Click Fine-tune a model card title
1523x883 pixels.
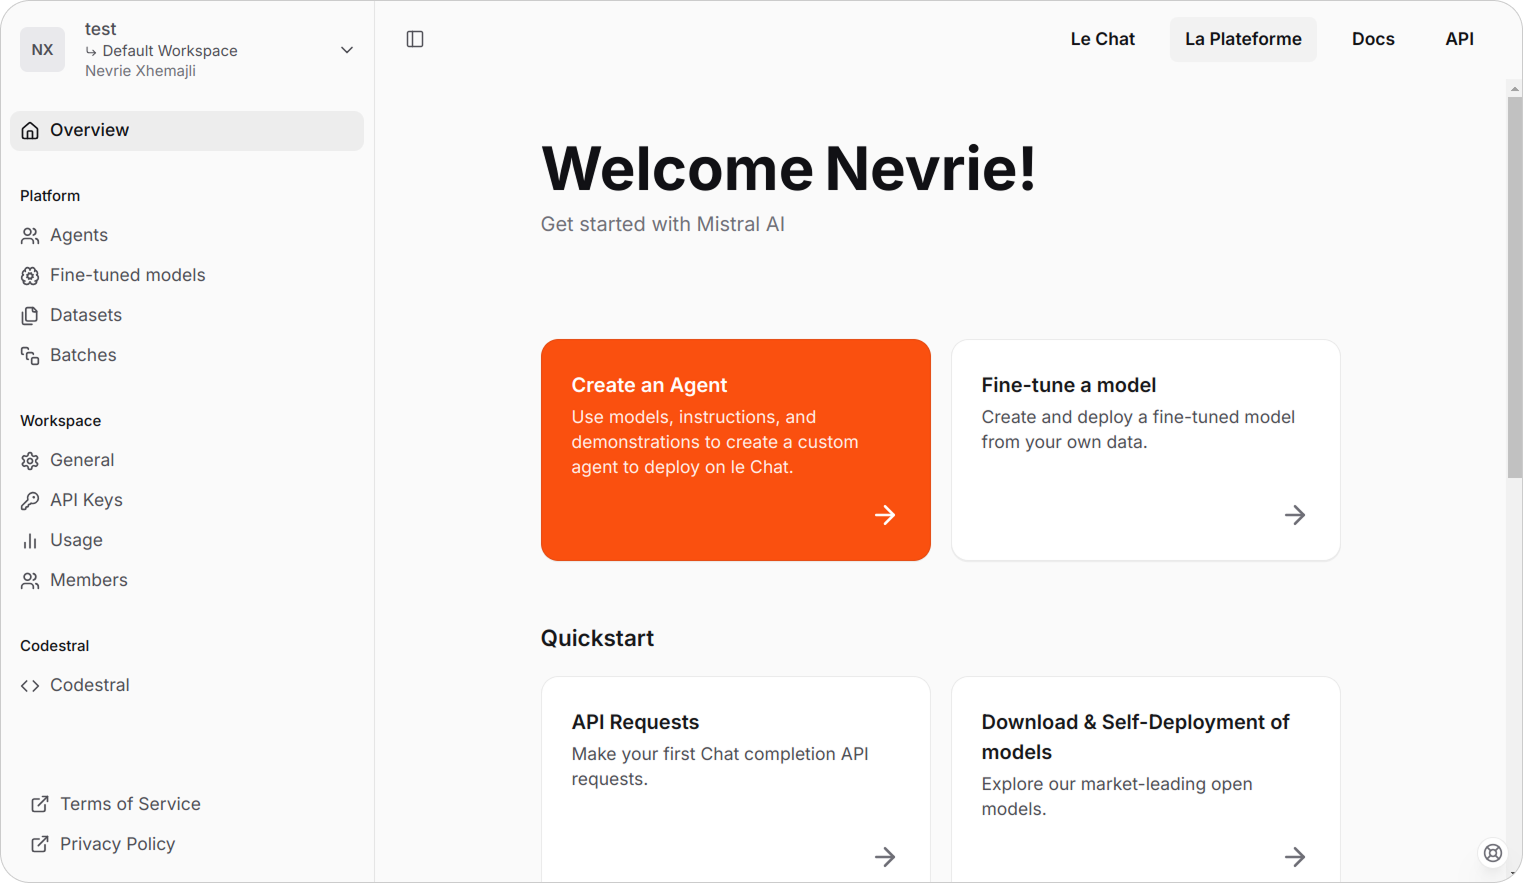(x=1068, y=385)
